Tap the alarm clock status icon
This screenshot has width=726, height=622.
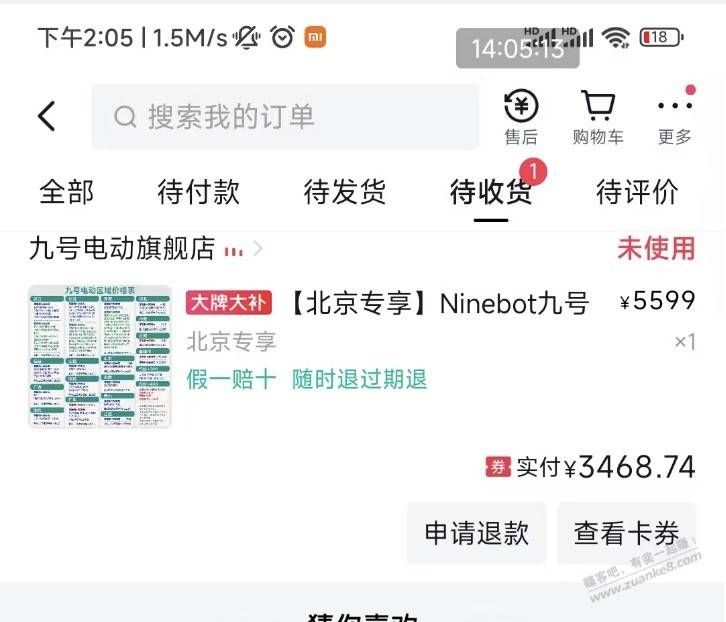(282, 37)
